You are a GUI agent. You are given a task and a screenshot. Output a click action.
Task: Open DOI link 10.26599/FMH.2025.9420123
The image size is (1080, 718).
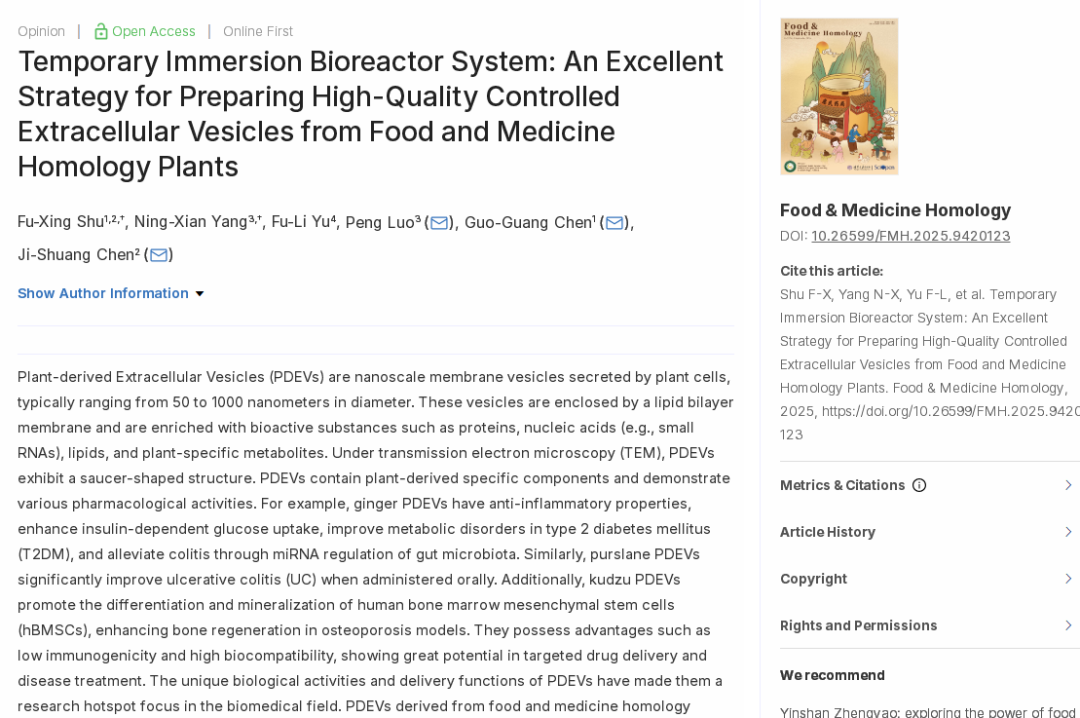pyautogui.click(x=911, y=236)
